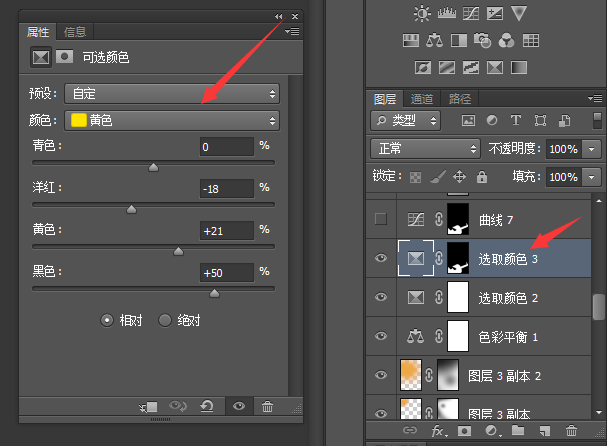This screenshot has height=446, width=607.
Task: Switch to the 属性 tab
Action: pyautogui.click(x=38, y=32)
